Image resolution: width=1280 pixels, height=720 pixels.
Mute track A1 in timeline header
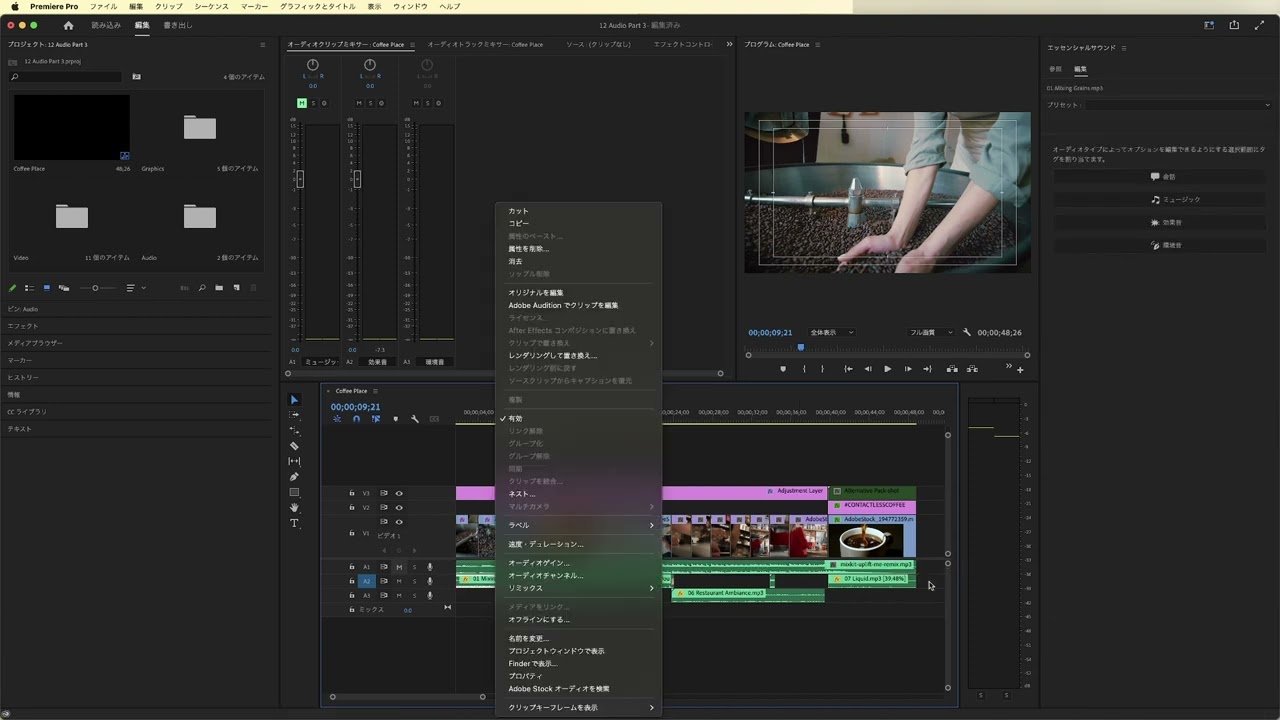point(399,567)
